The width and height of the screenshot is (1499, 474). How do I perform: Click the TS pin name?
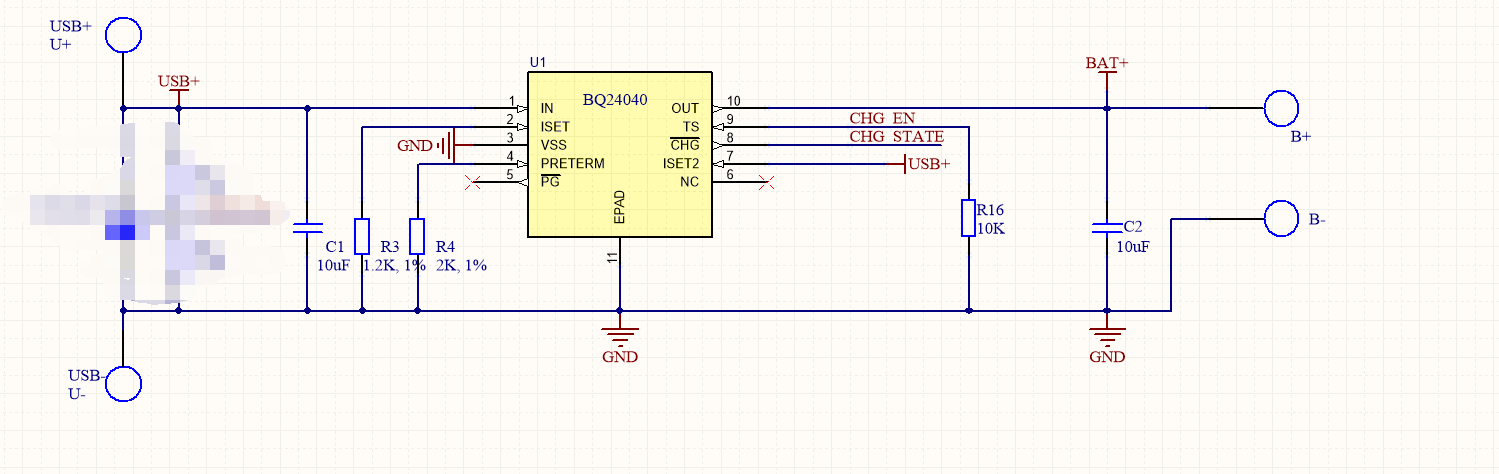(691, 127)
